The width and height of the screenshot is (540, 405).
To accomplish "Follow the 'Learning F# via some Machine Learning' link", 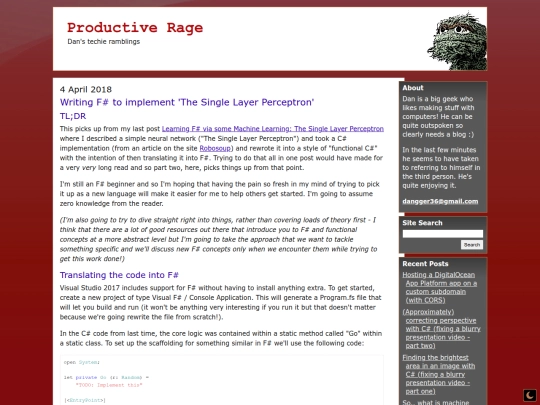I will coord(273,129).
